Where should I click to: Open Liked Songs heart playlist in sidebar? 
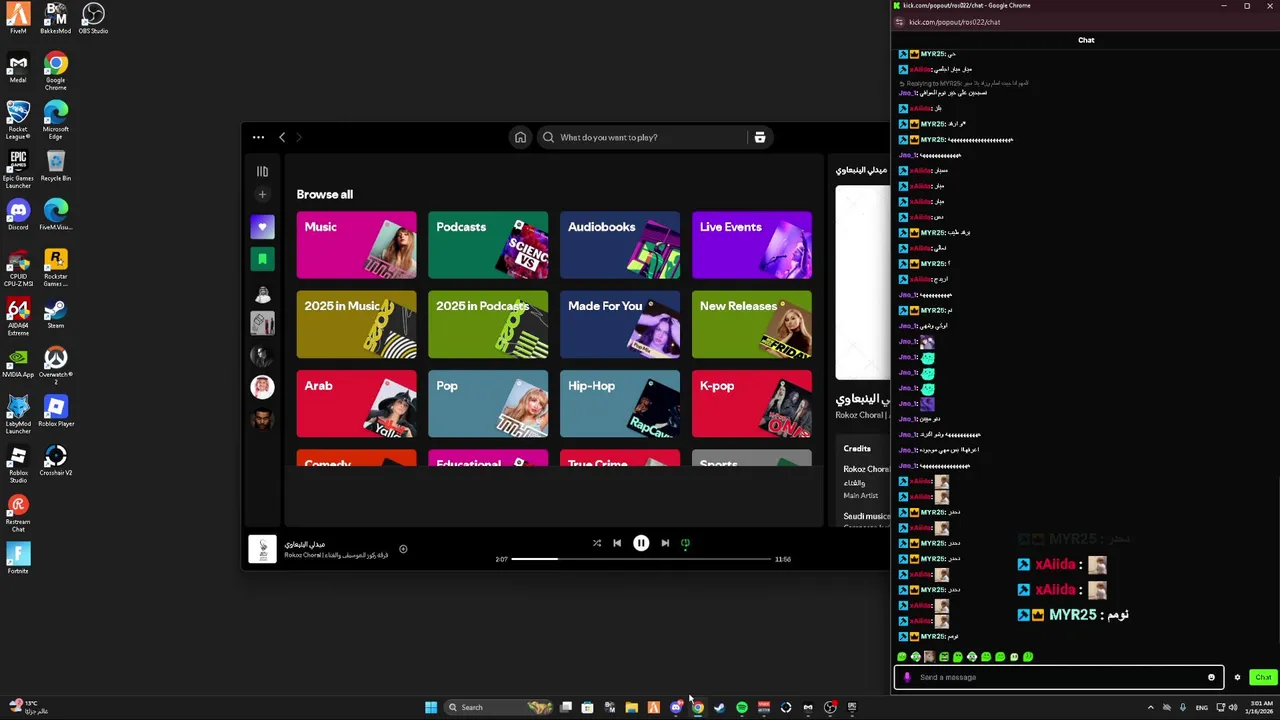pyautogui.click(x=262, y=227)
